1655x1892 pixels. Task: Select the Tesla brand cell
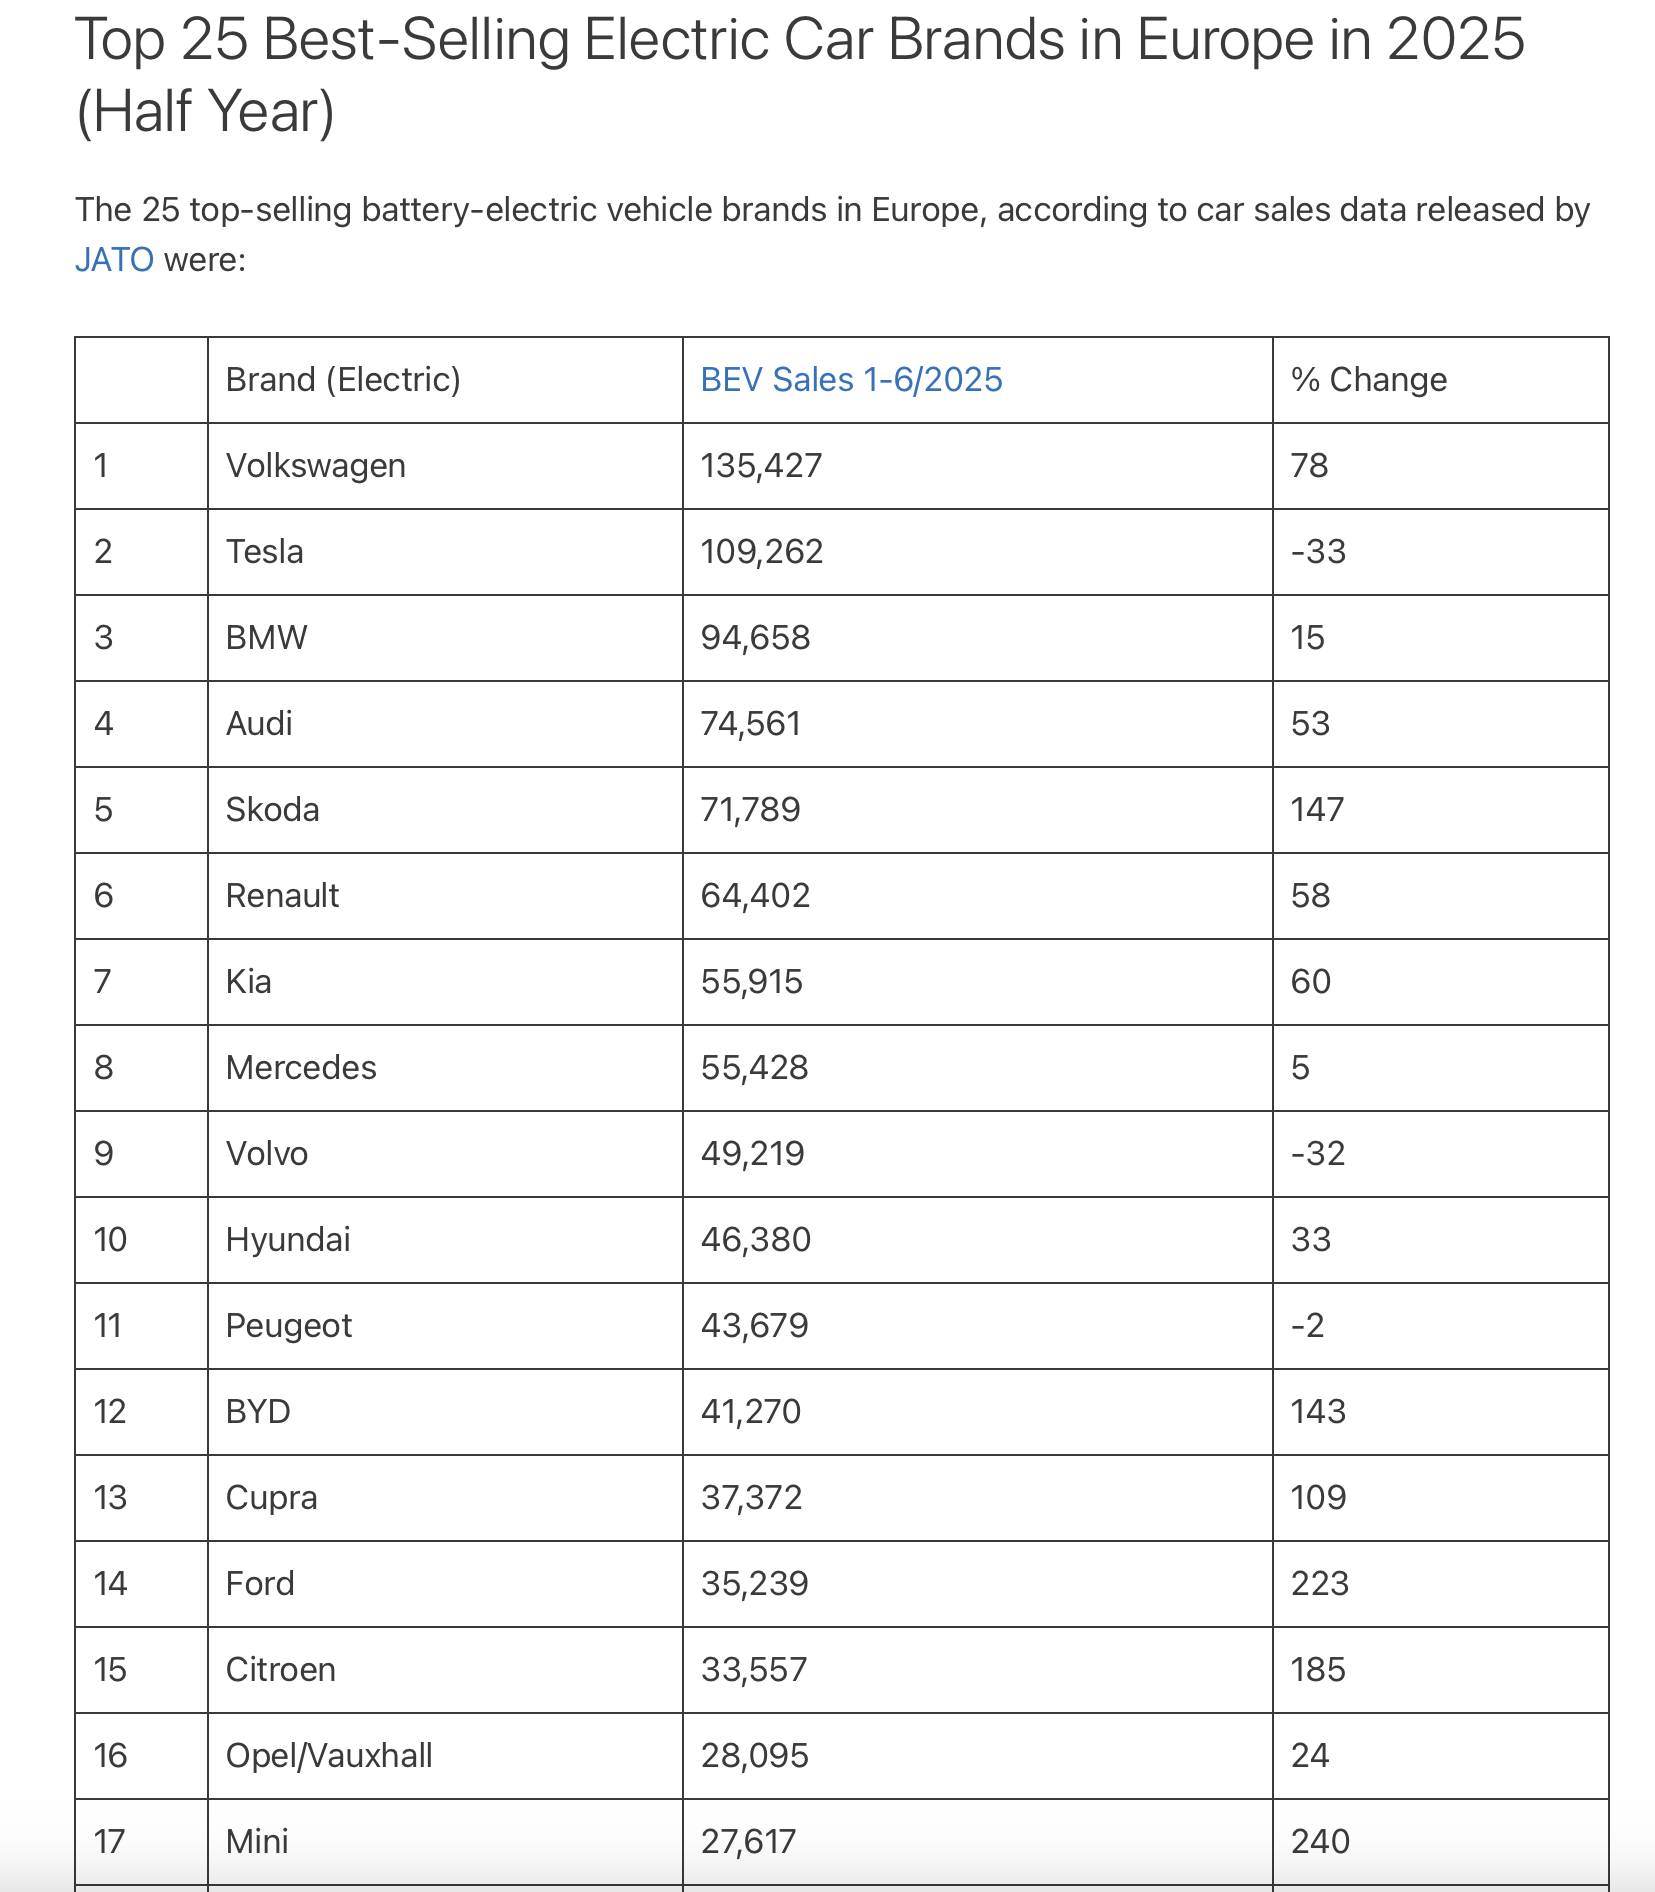[264, 552]
